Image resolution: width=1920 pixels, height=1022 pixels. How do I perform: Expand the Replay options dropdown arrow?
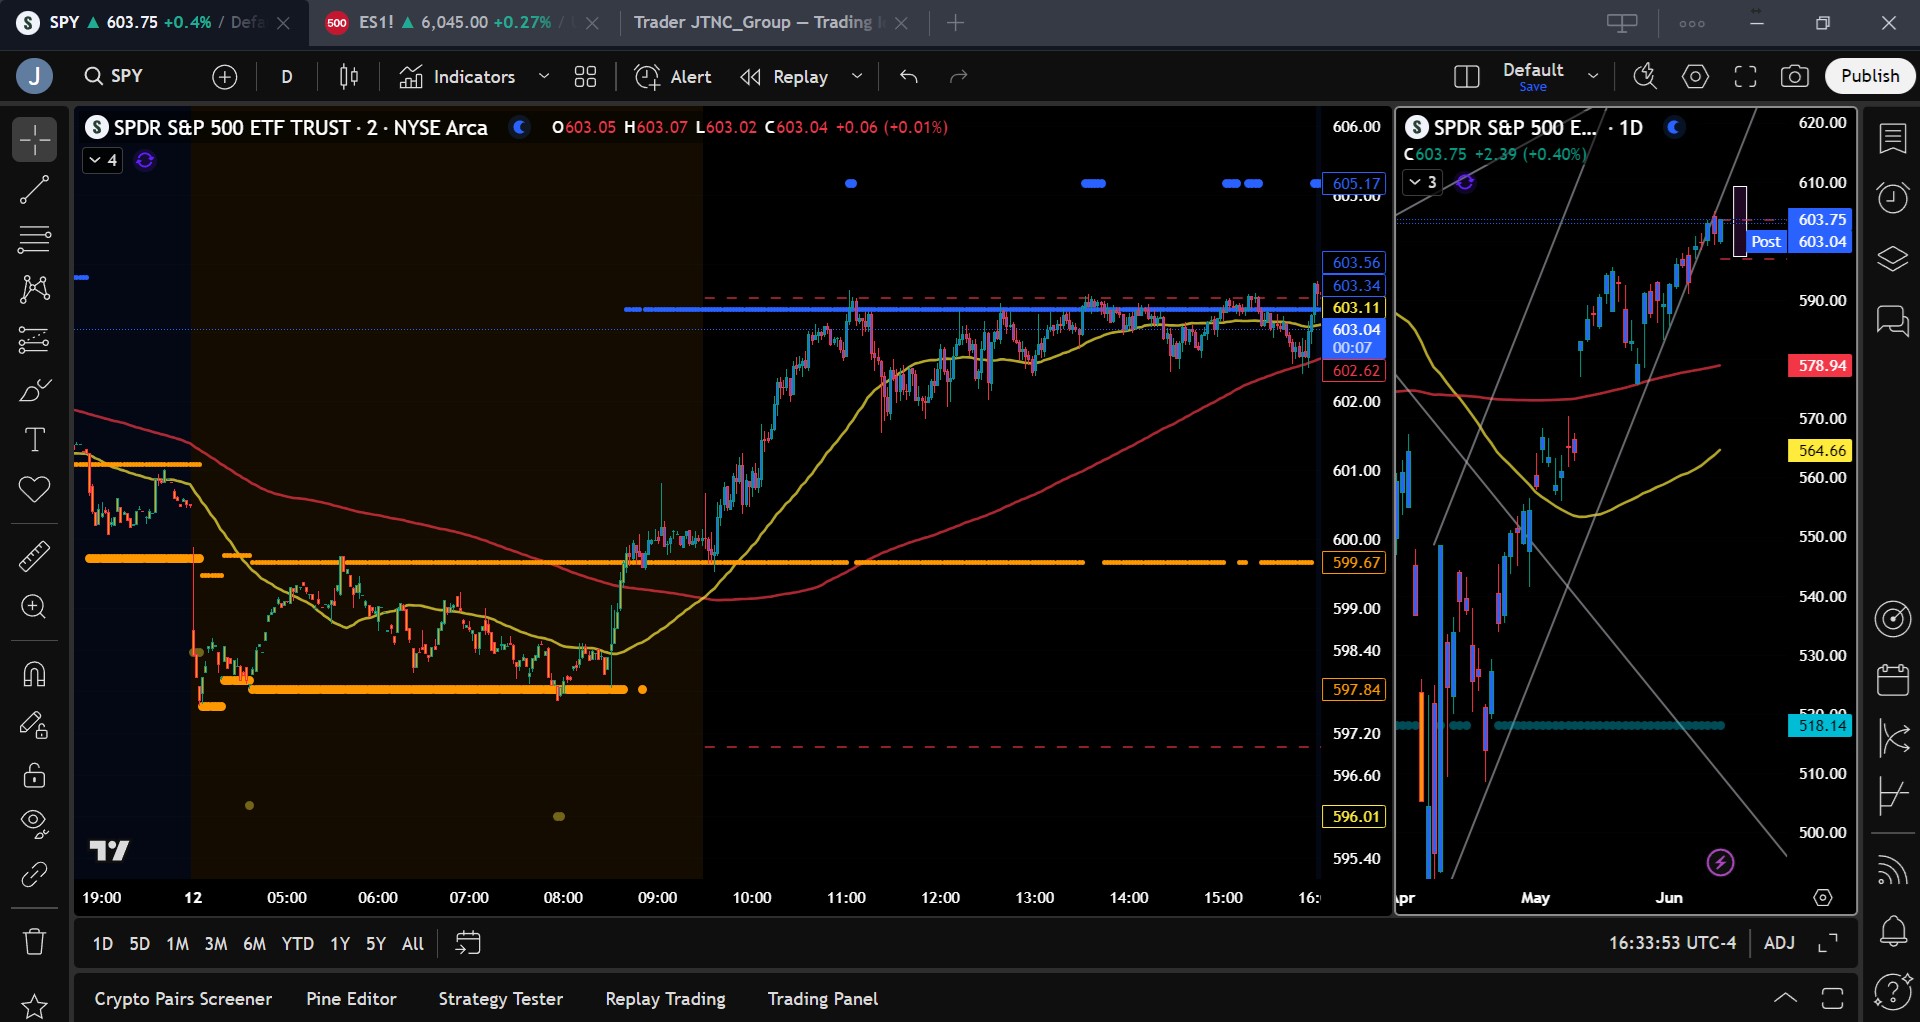857,77
